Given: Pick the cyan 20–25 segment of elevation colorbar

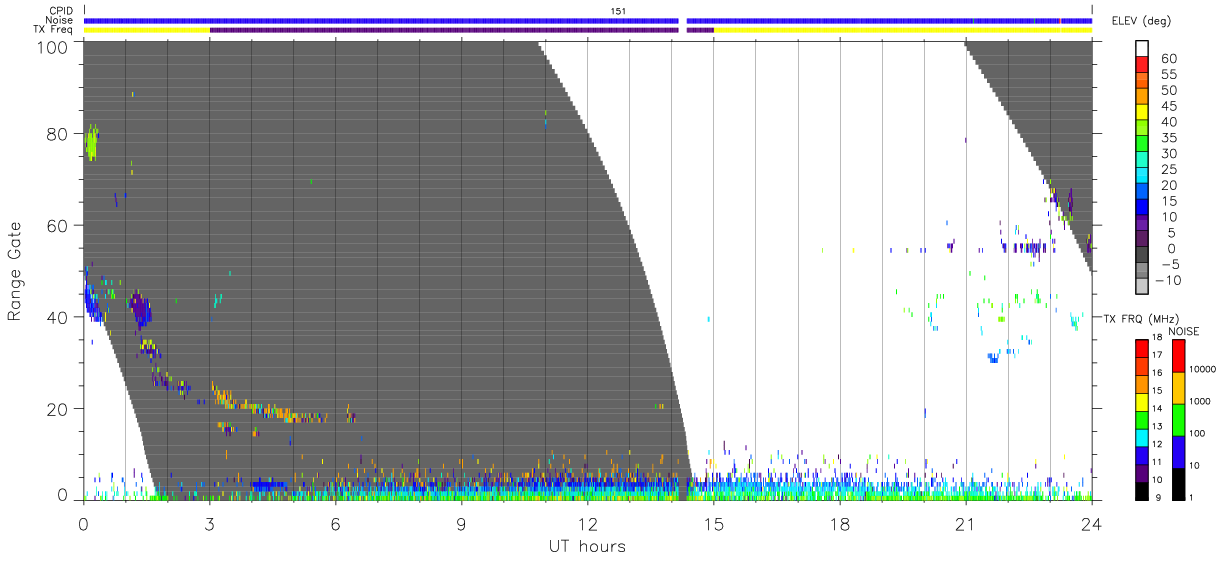Looking at the screenshot, I should click(x=1142, y=177).
